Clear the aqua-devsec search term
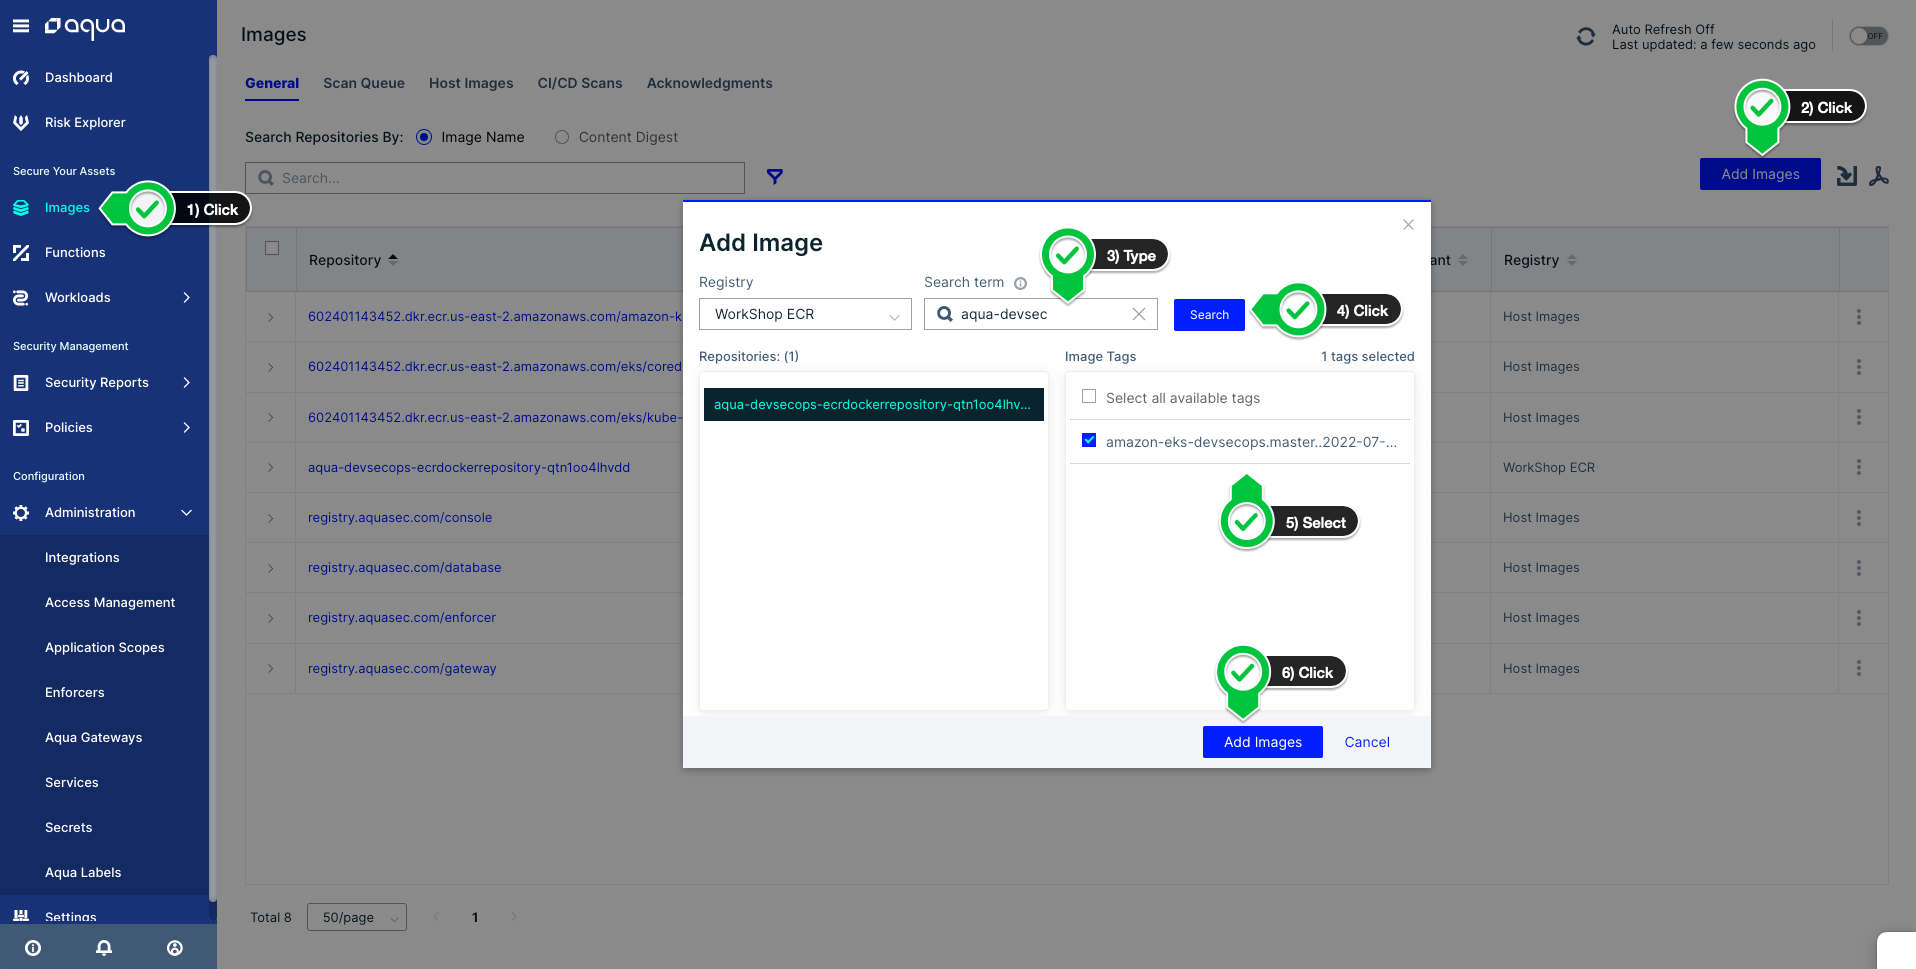 1139,314
